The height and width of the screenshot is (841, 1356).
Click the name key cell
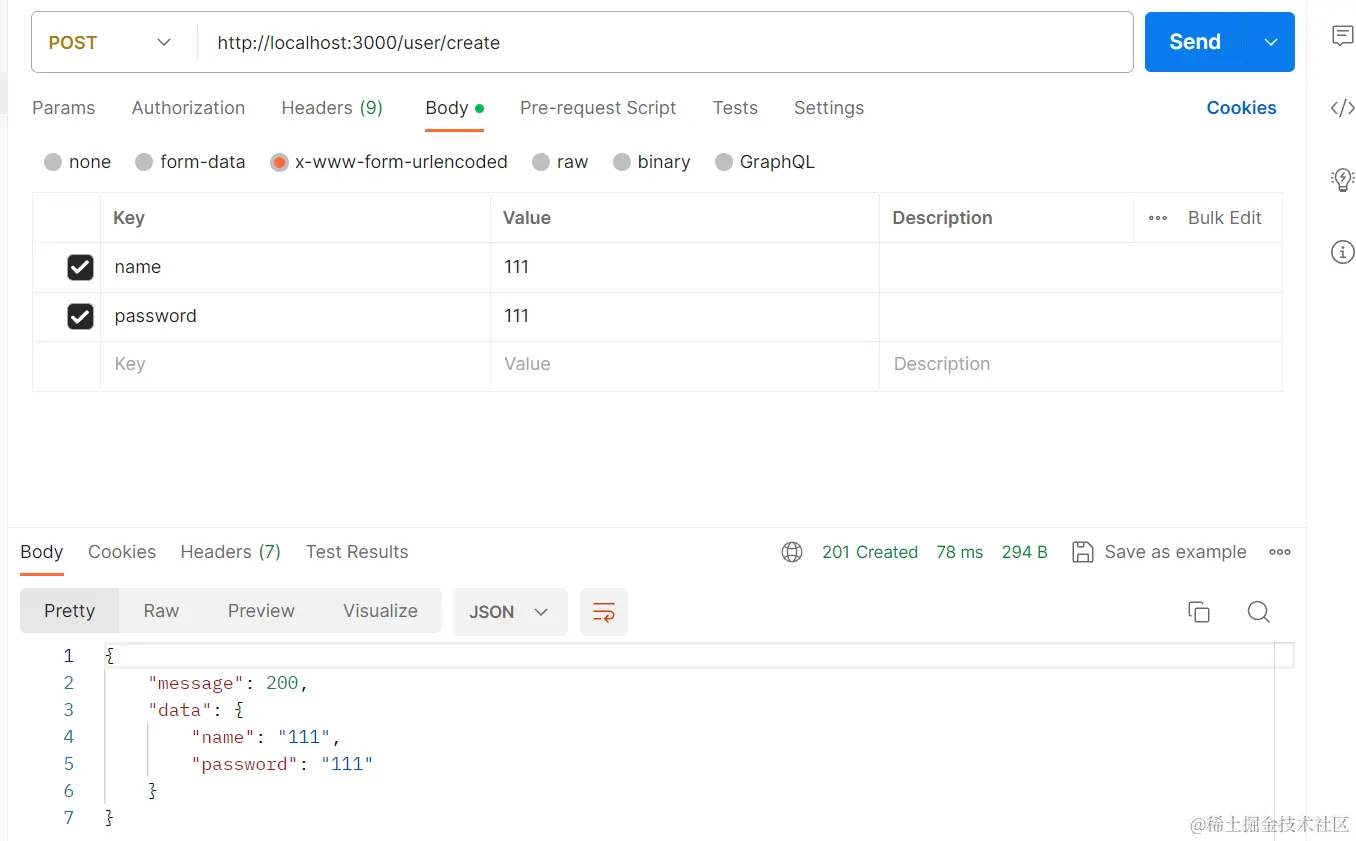click(x=295, y=267)
